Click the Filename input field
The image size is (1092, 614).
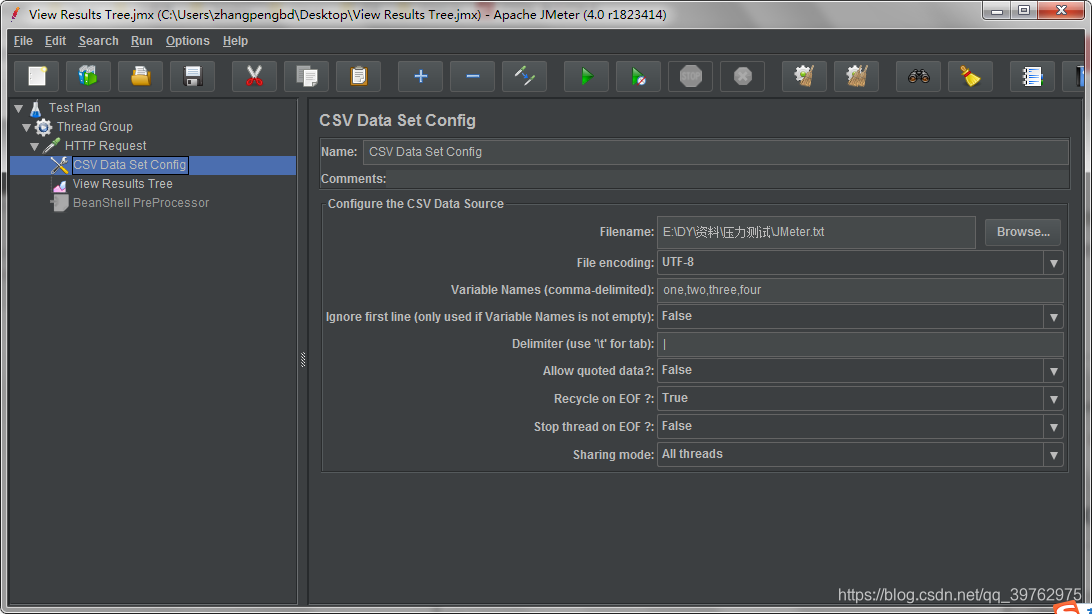[x=816, y=232]
